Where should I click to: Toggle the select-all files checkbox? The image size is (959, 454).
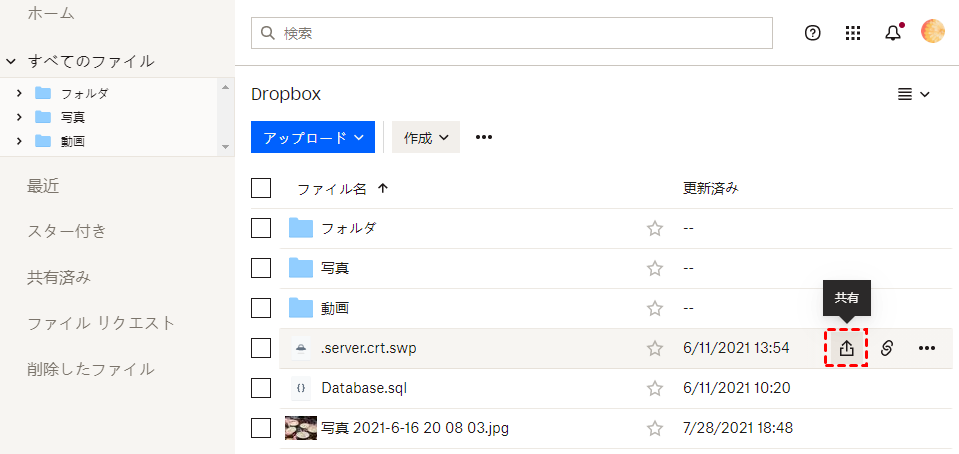[261, 188]
